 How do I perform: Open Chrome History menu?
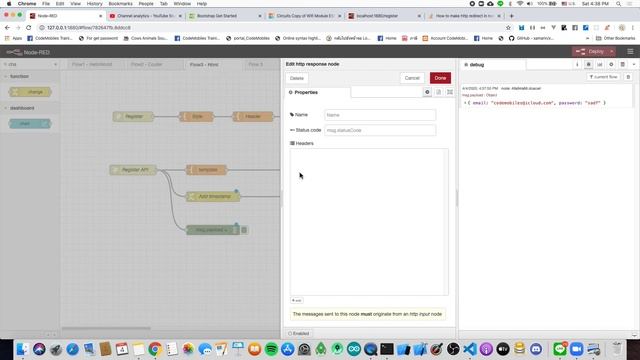coord(94,4)
